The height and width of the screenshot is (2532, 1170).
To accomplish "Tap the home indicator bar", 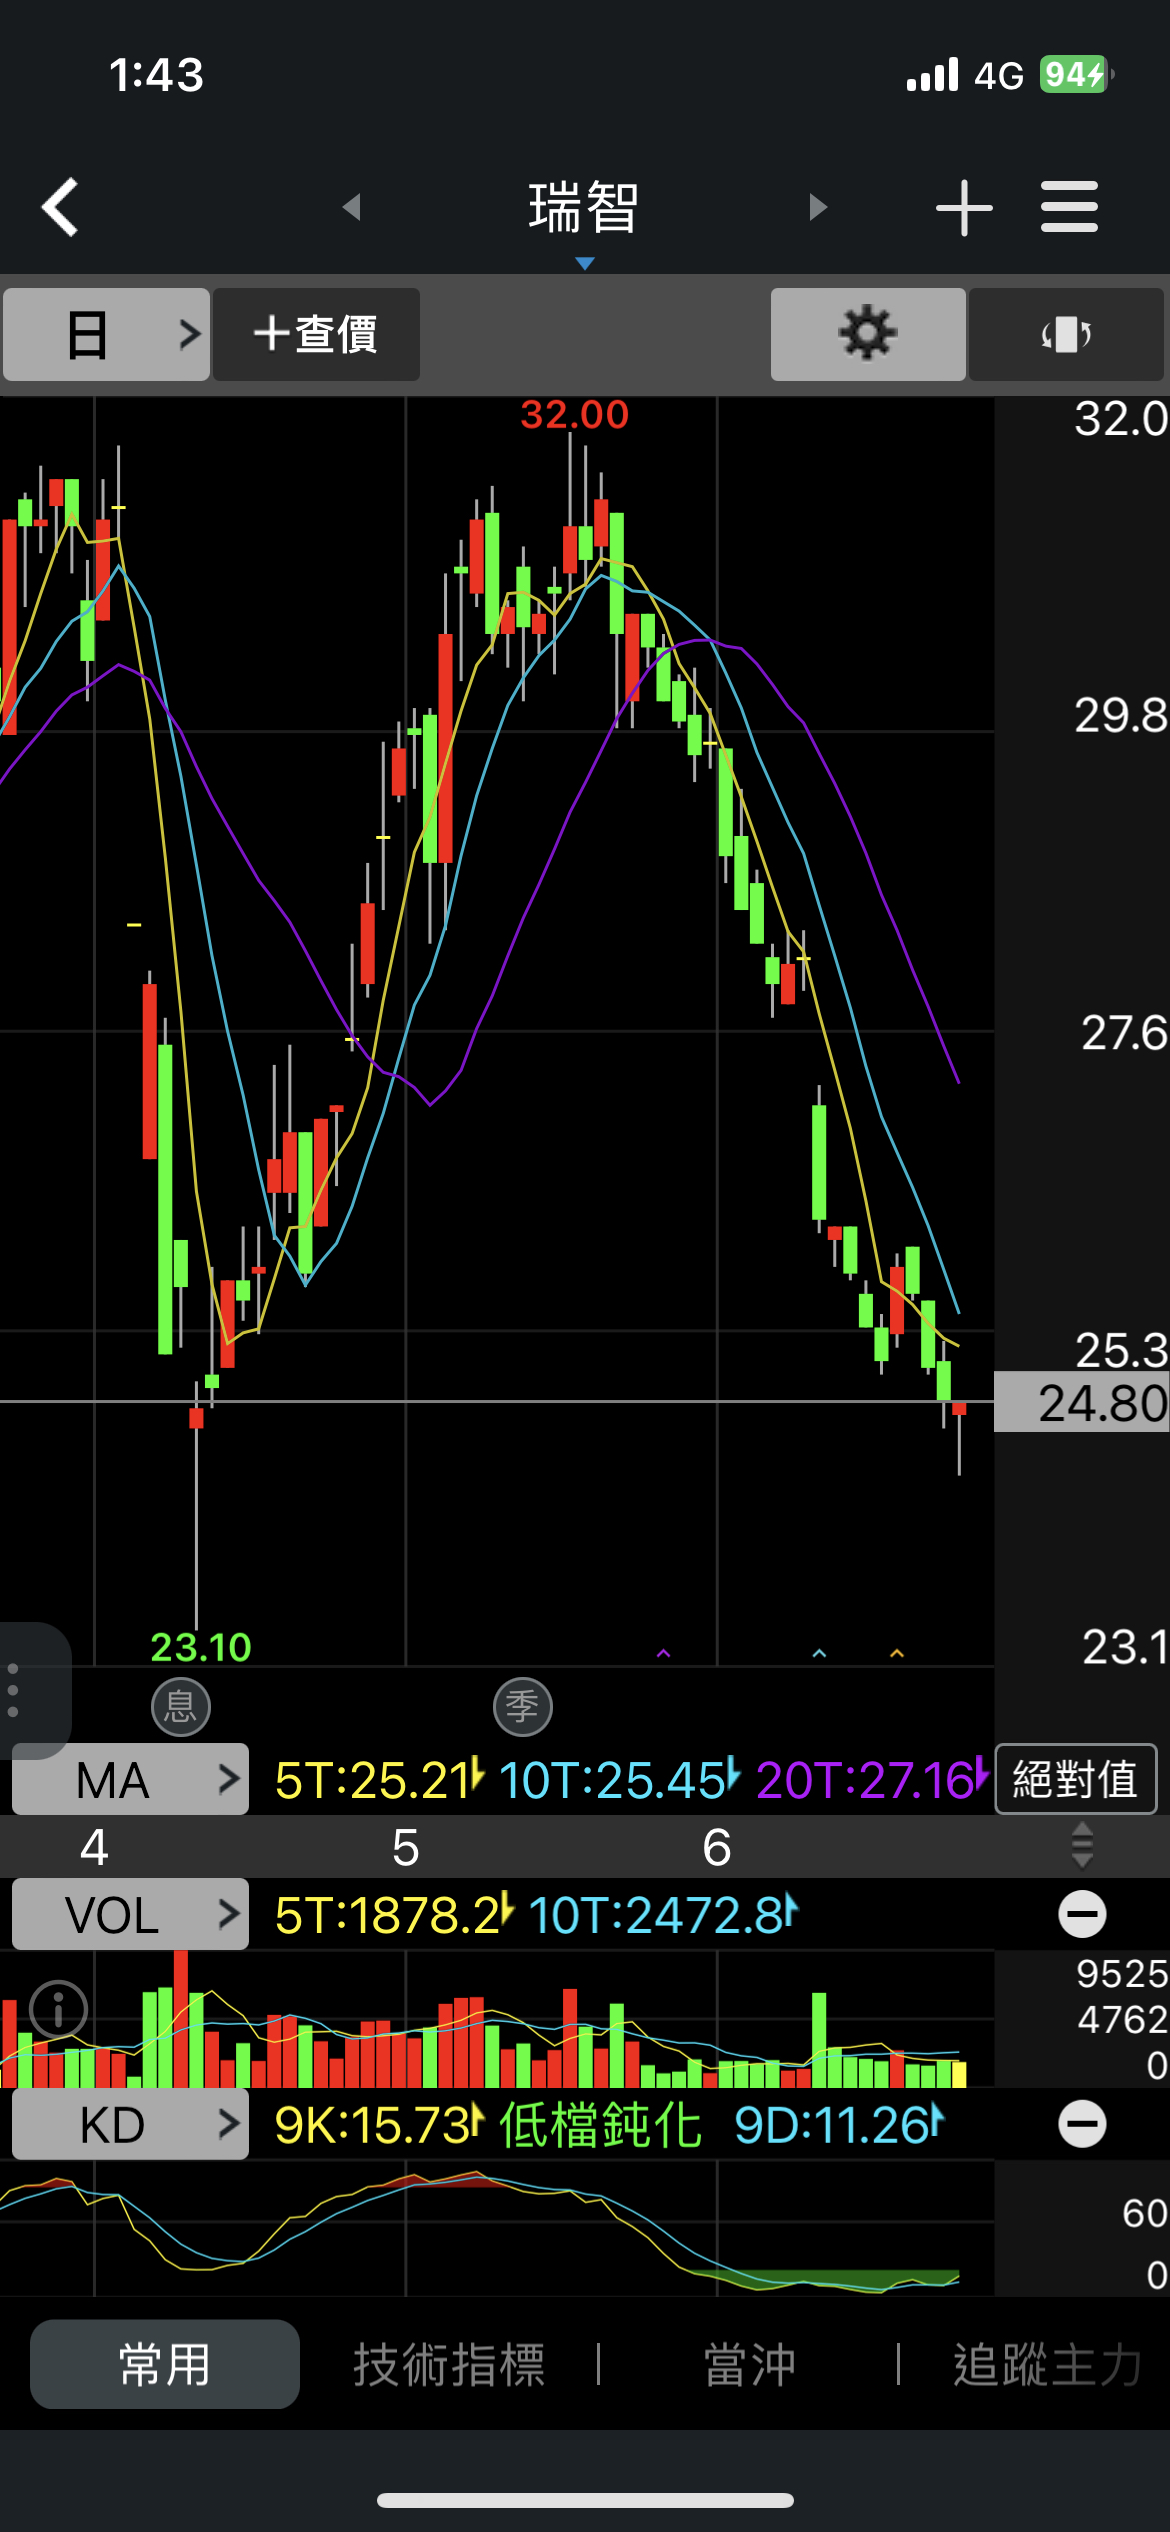I will (x=585, y=2500).
